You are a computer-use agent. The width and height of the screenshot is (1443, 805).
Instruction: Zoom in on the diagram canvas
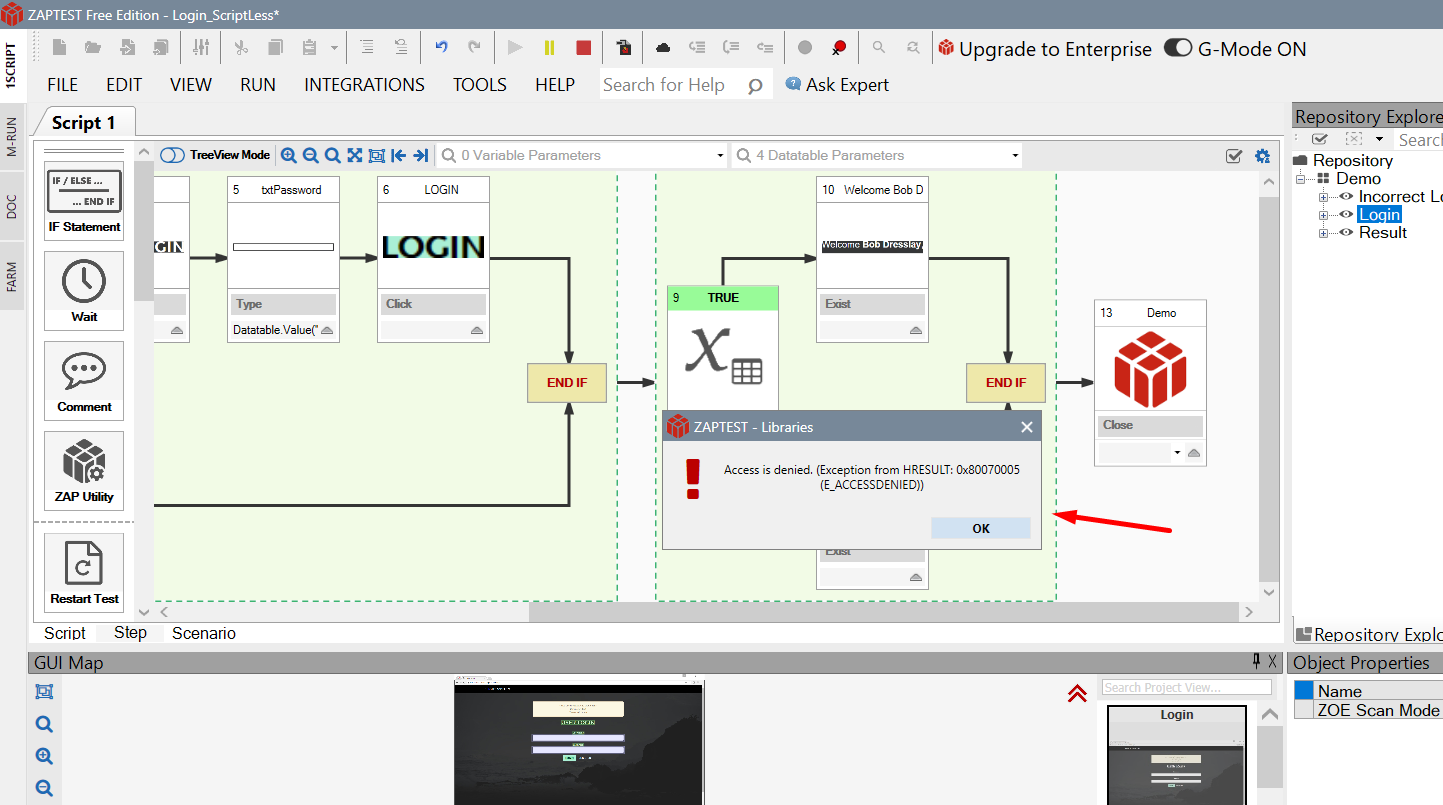[x=289, y=155]
